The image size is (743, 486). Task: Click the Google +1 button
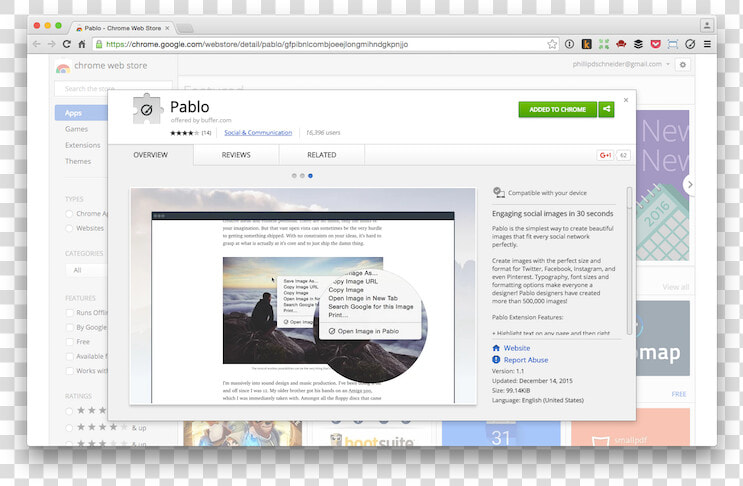pyautogui.click(x=605, y=155)
